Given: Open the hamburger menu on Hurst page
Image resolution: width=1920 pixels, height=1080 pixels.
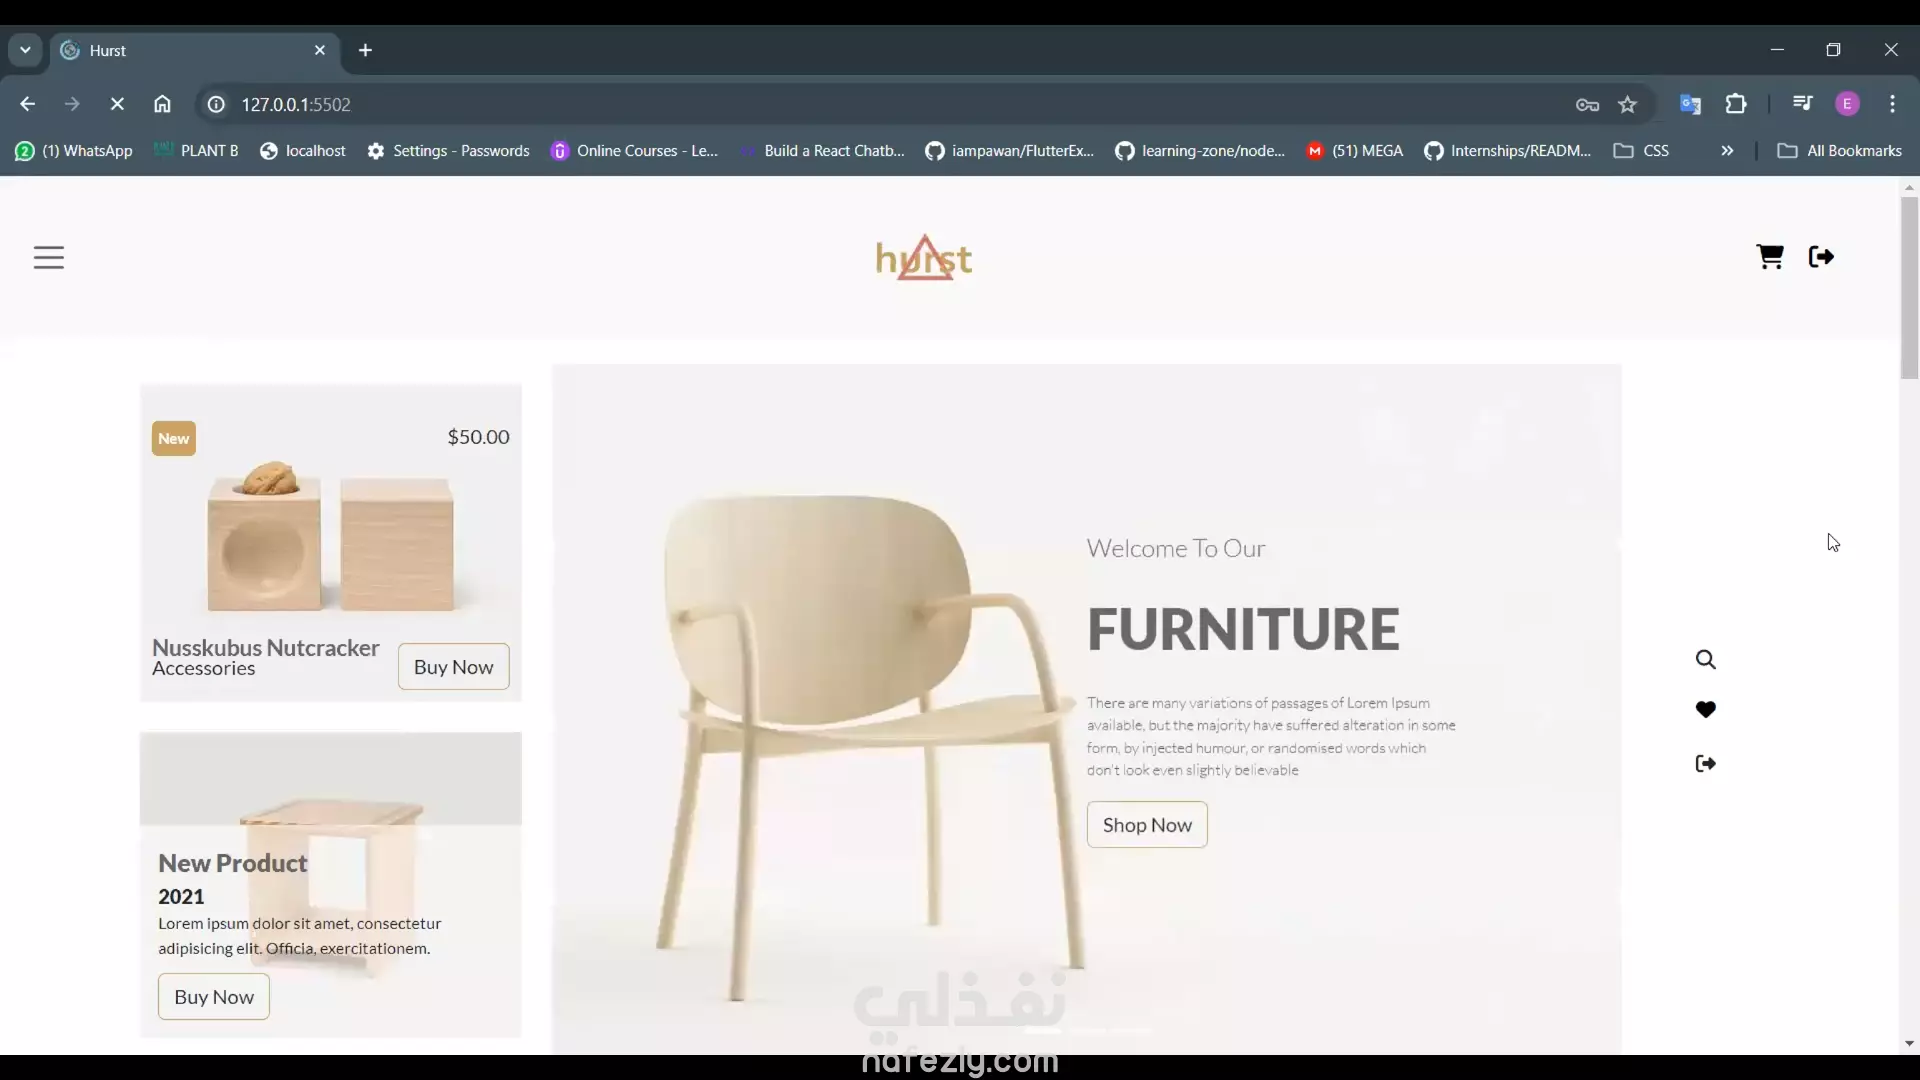Looking at the screenshot, I should pos(49,258).
